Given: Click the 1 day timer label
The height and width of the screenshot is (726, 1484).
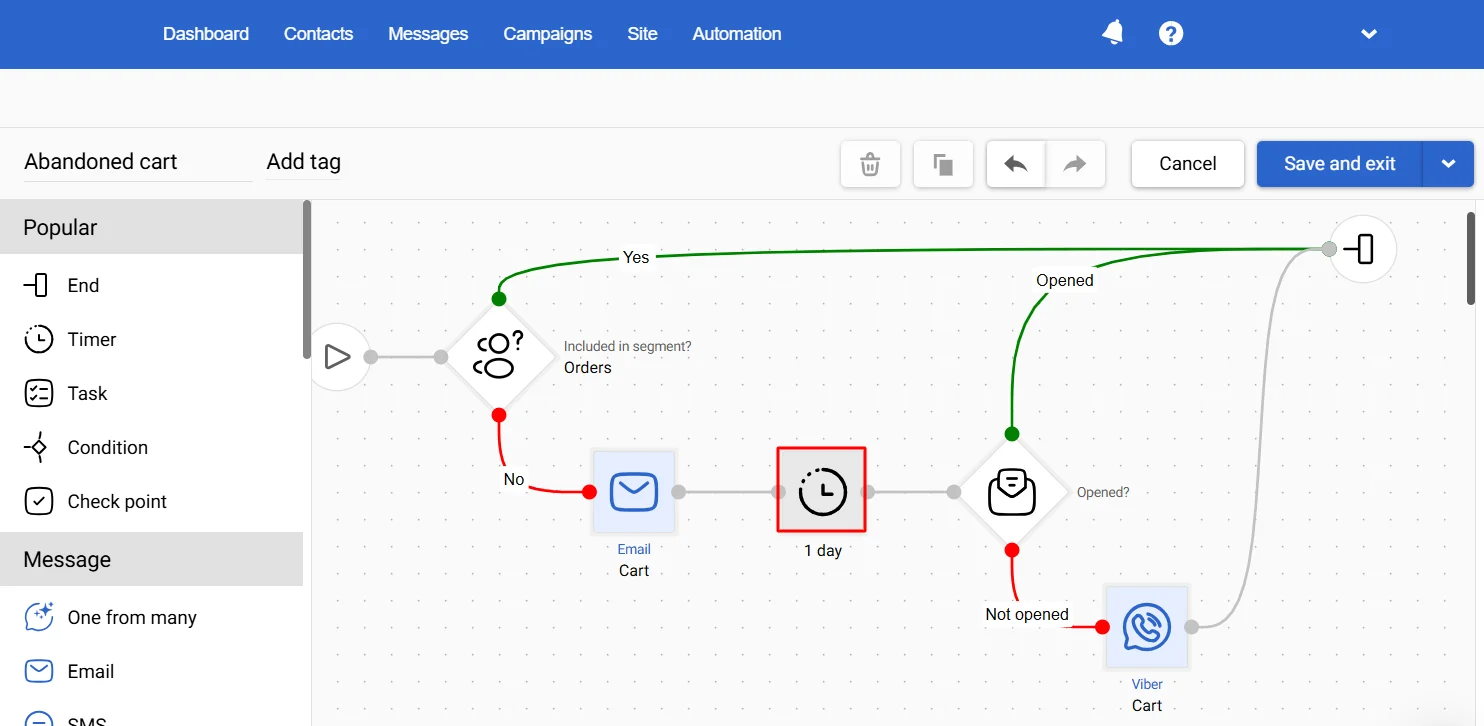Looking at the screenshot, I should tap(823, 550).
